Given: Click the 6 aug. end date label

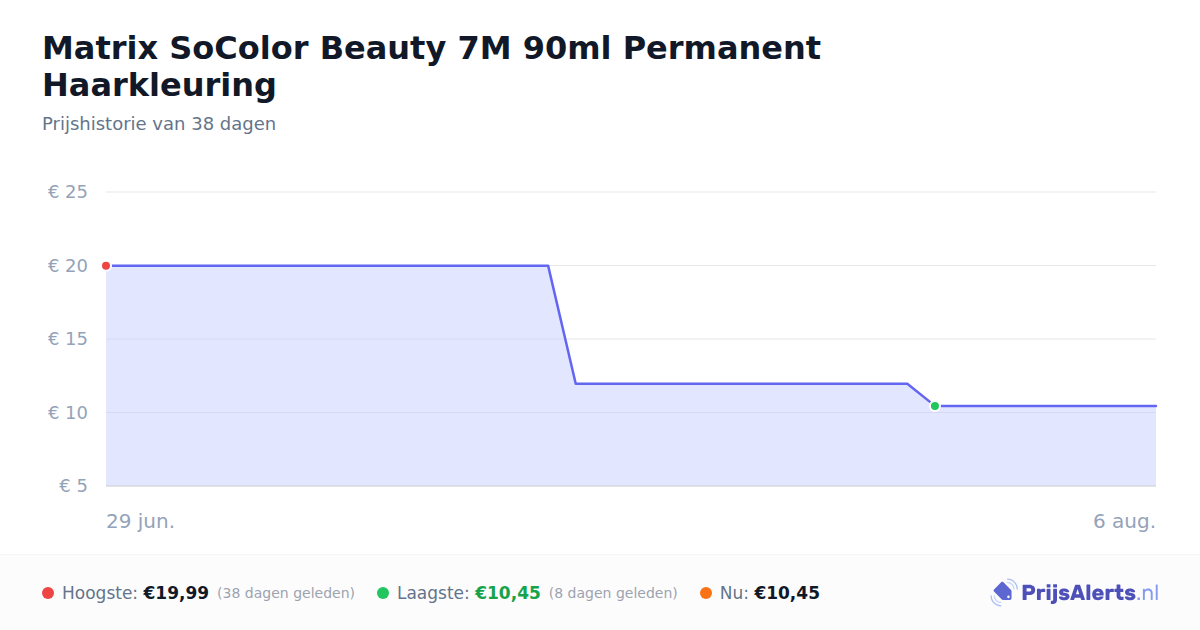Looking at the screenshot, I should 1125,522.
